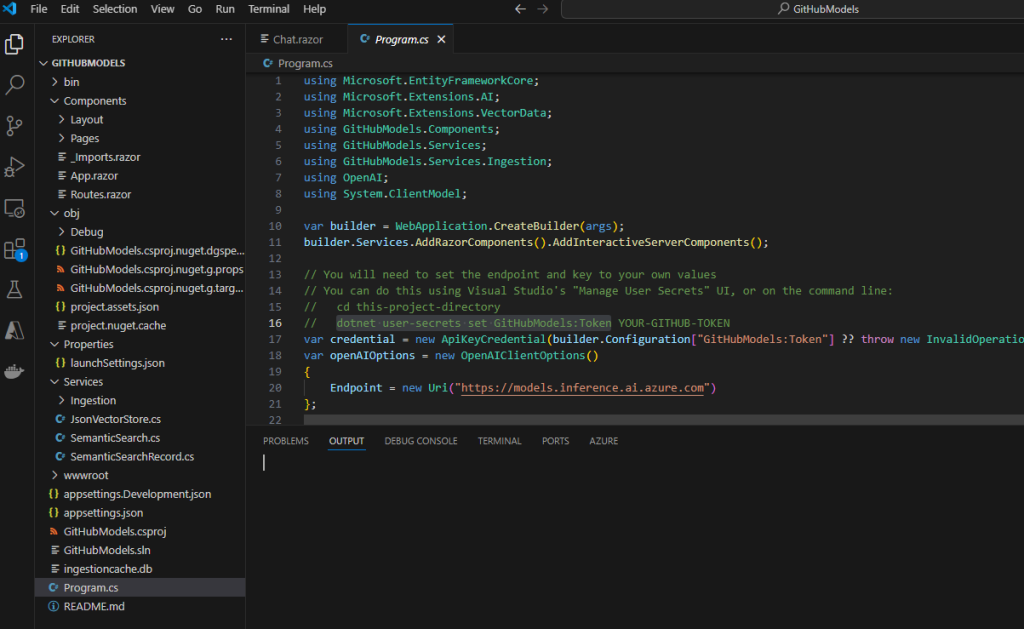Screen dimensions: 1024x629
Task: Open Explorer more actions ellipsis
Action: (x=226, y=39)
